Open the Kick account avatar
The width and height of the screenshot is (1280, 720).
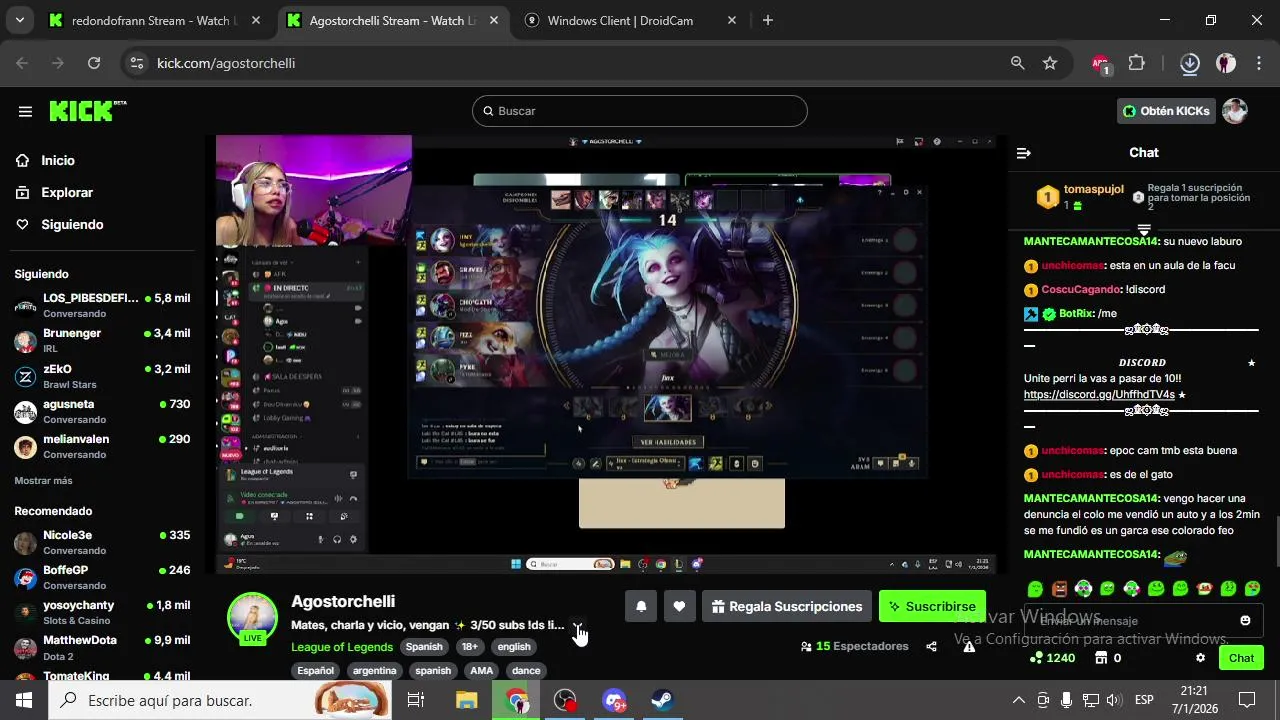[x=1235, y=111]
